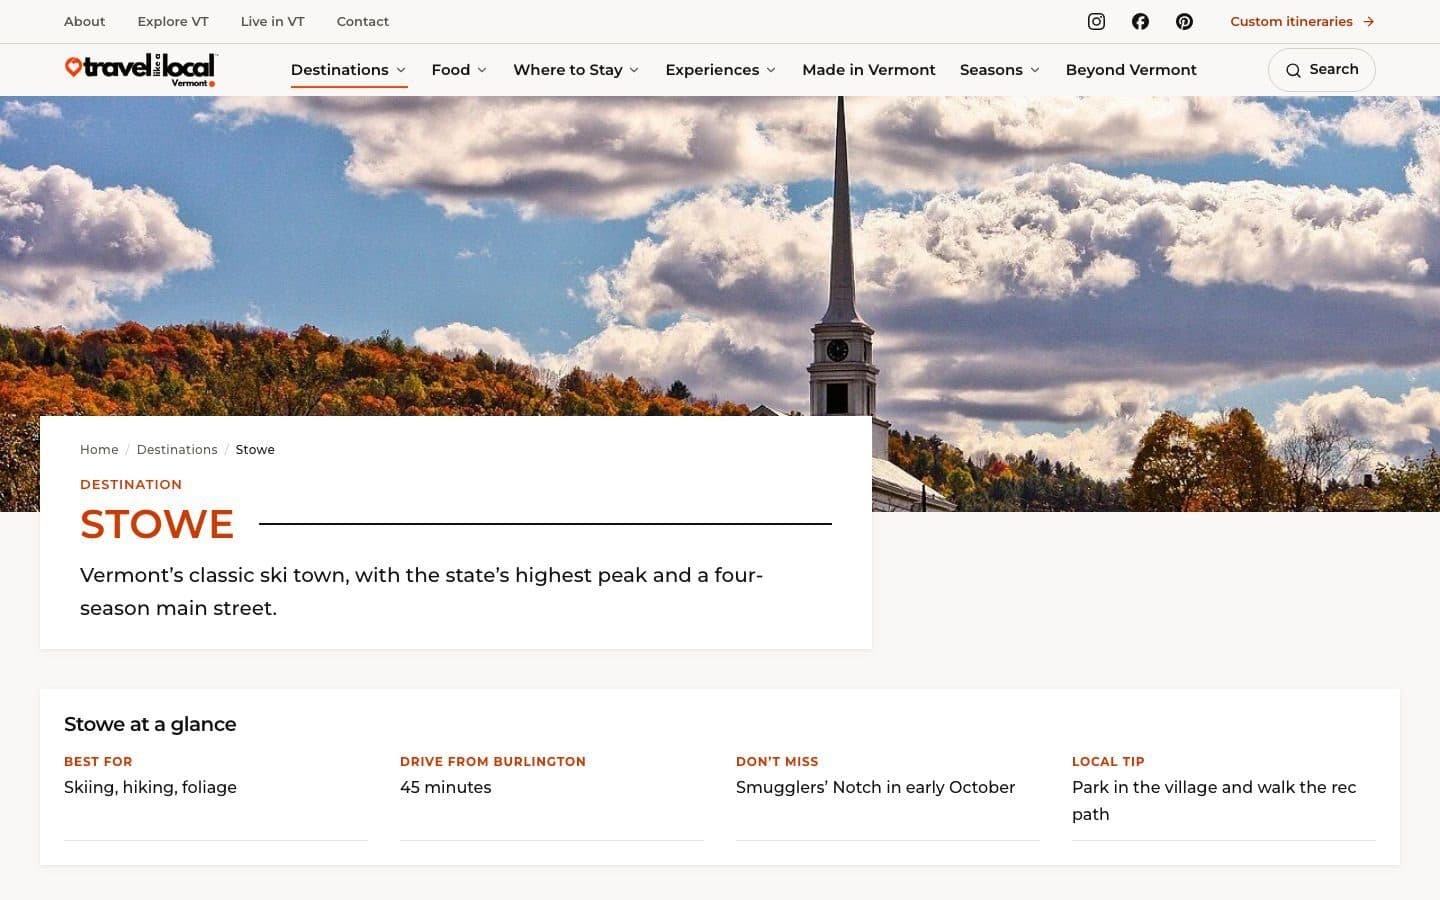Screen dimensions: 1440x900
Task: Expand the Food dropdown menu
Action: (460, 70)
